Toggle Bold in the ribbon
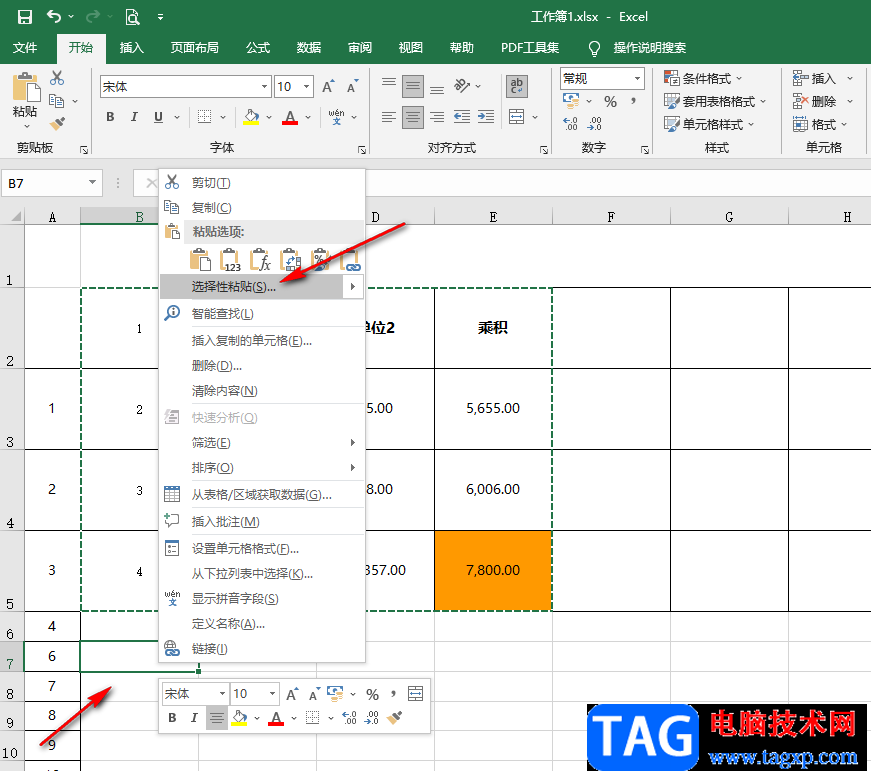Screen dimensions: 871x771 coord(110,117)
